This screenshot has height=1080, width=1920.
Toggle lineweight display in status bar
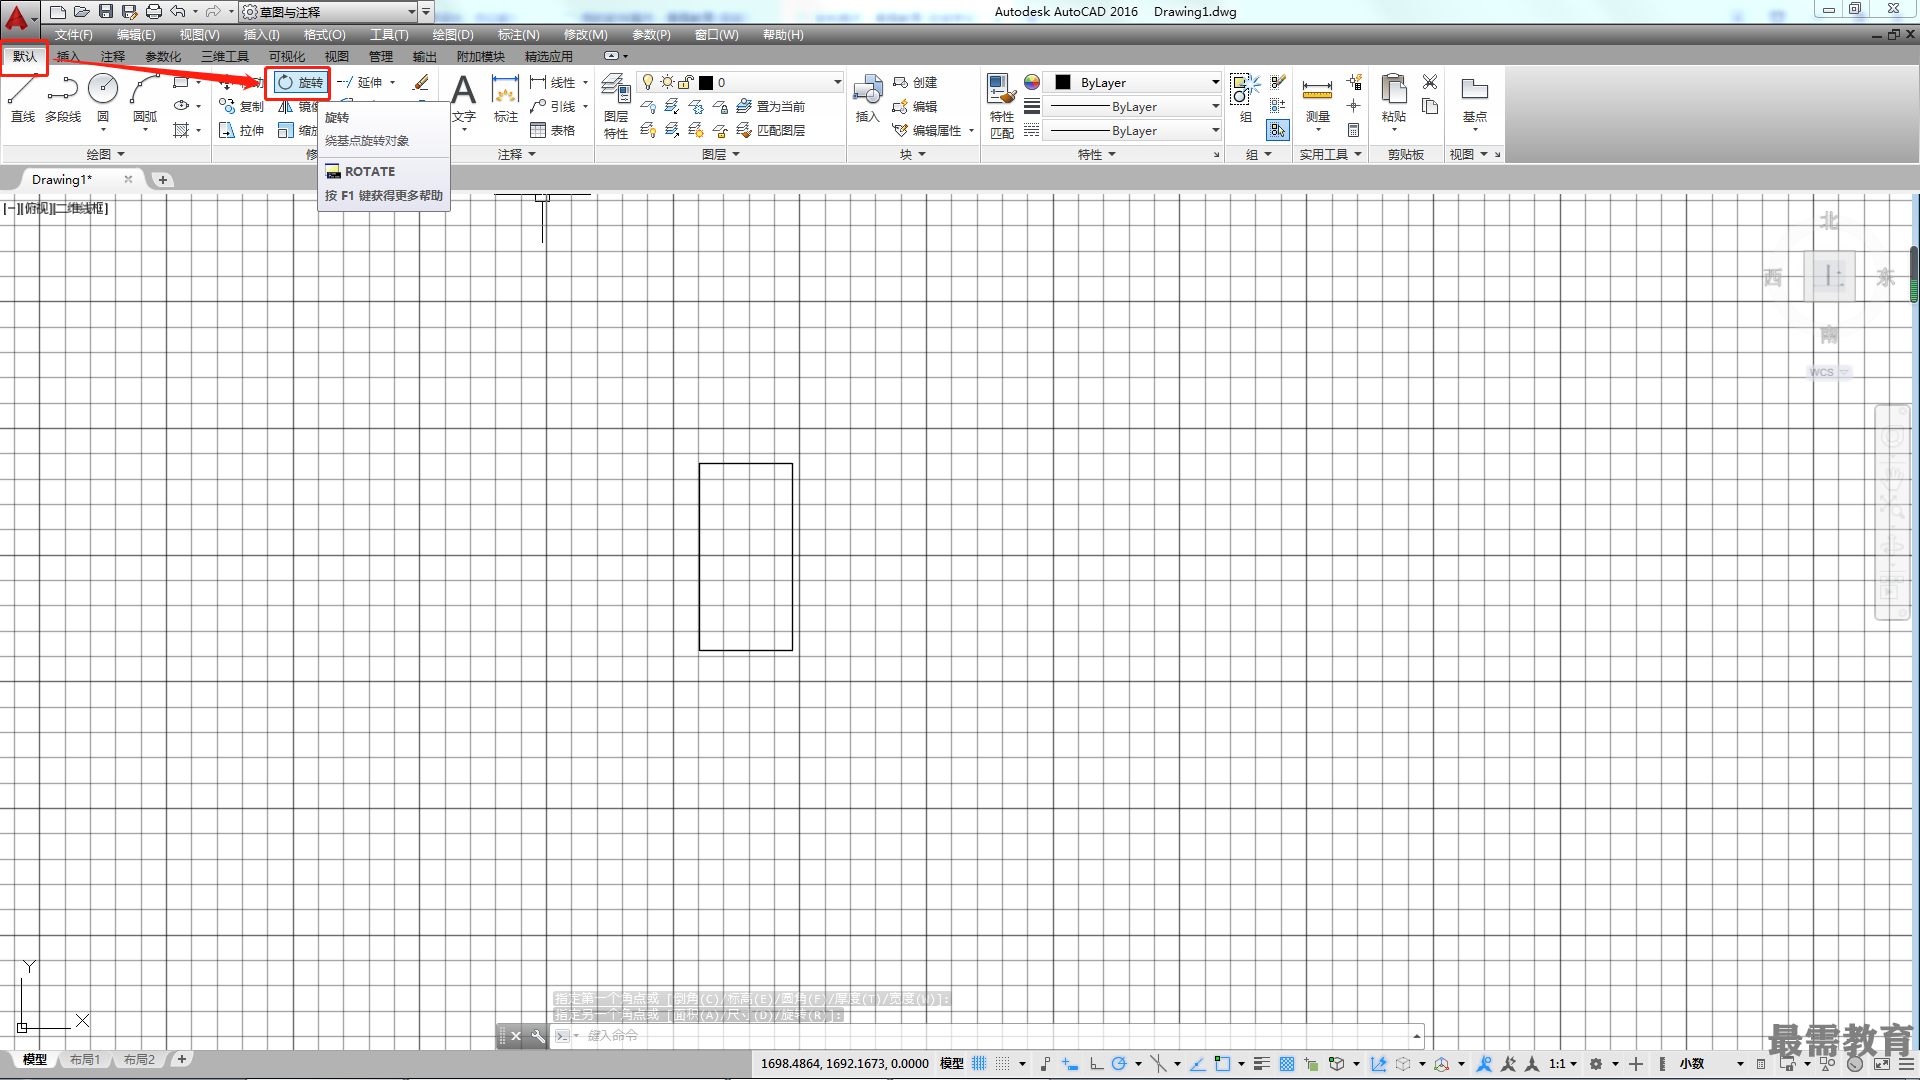1262,1063
